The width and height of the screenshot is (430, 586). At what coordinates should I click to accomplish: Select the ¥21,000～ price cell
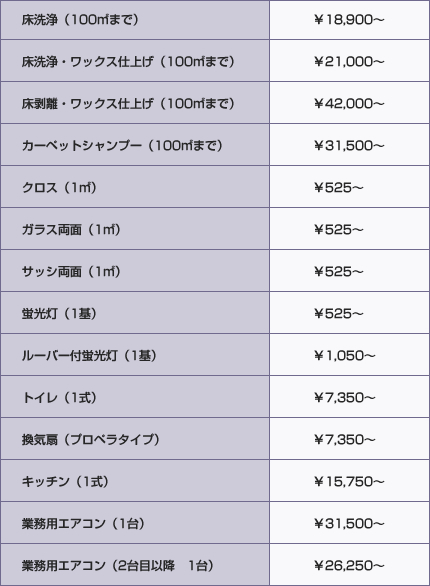[x=349, y=61]
